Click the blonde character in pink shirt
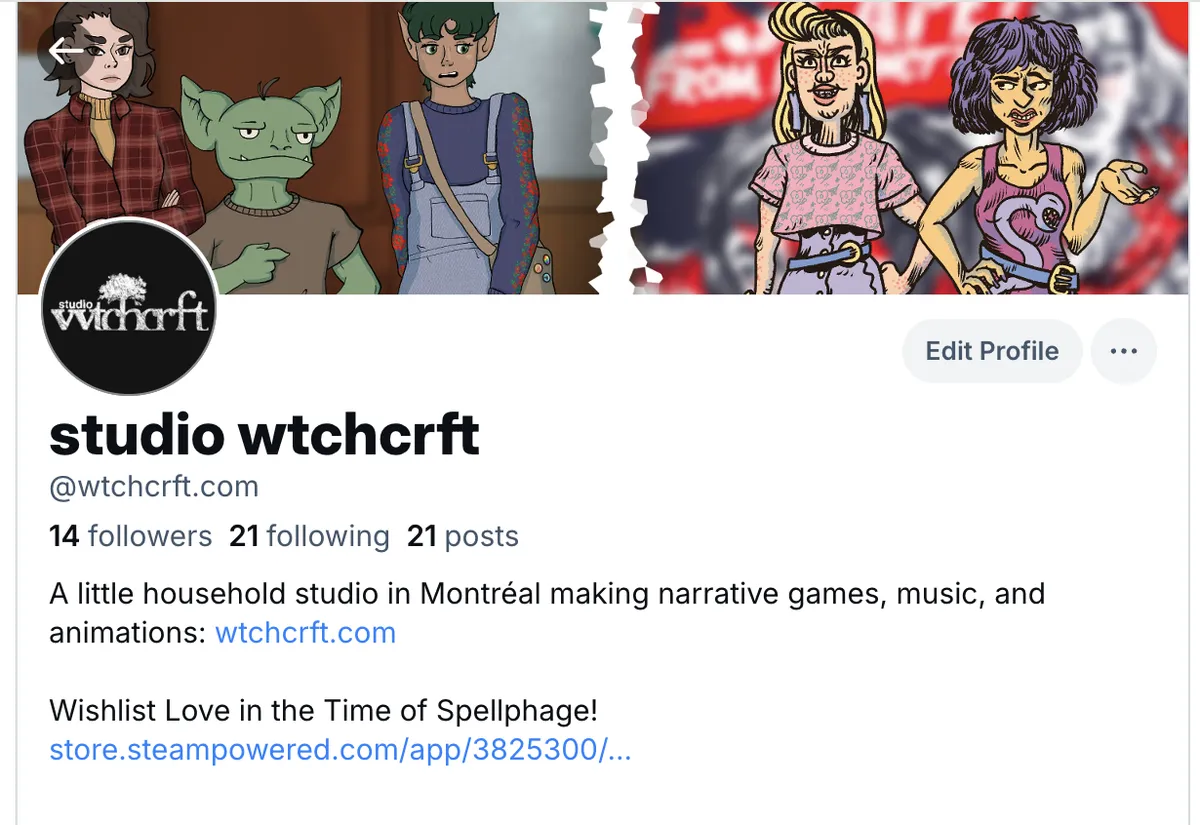The height and width of the screenshot is (825, 1200). [x=837, y=150]
